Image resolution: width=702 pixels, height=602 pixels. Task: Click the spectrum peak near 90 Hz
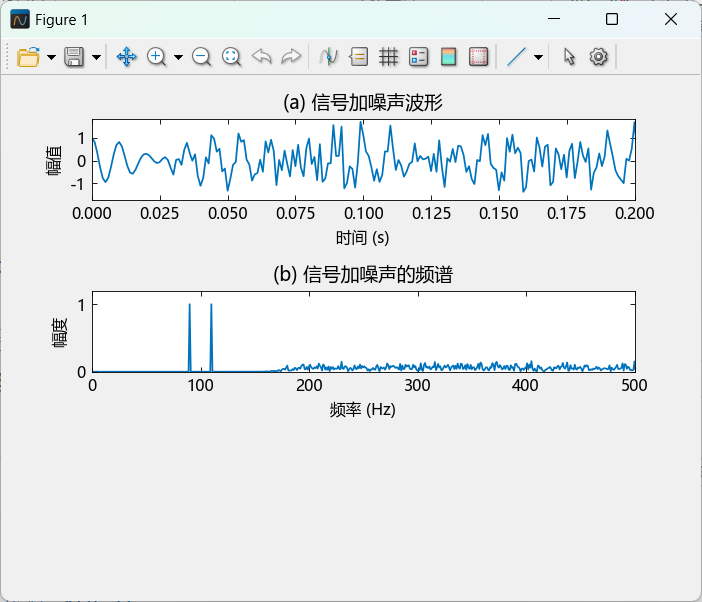189,338
